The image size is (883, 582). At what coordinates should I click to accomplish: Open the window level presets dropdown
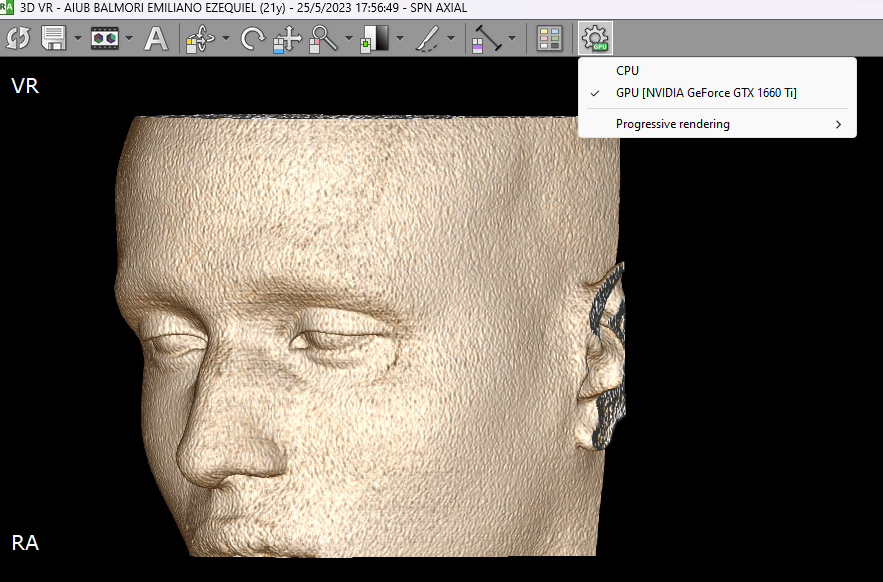(x=400, y=38)
